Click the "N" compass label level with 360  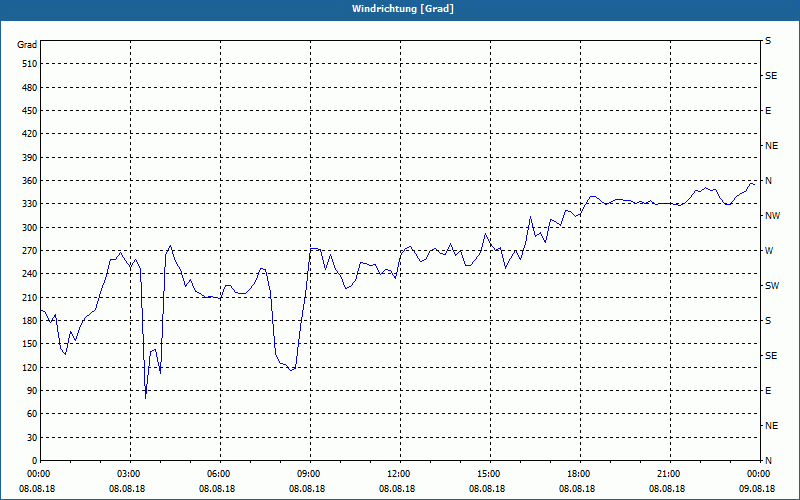[x=768, y=181]
